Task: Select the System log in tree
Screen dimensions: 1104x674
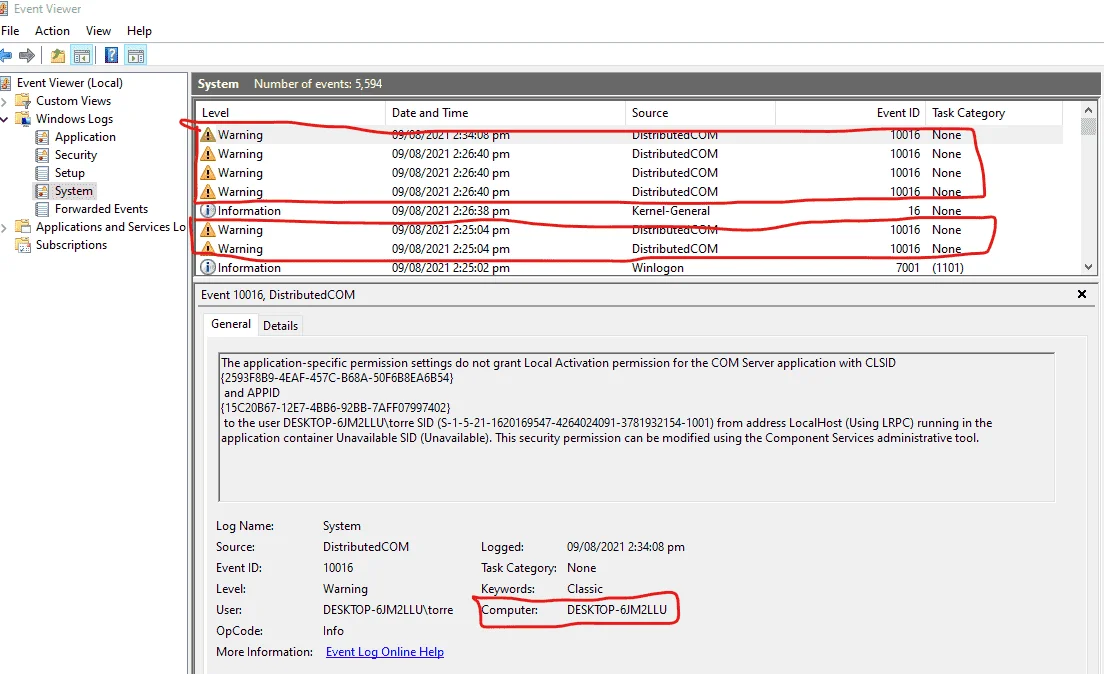Action: (73, 191)
